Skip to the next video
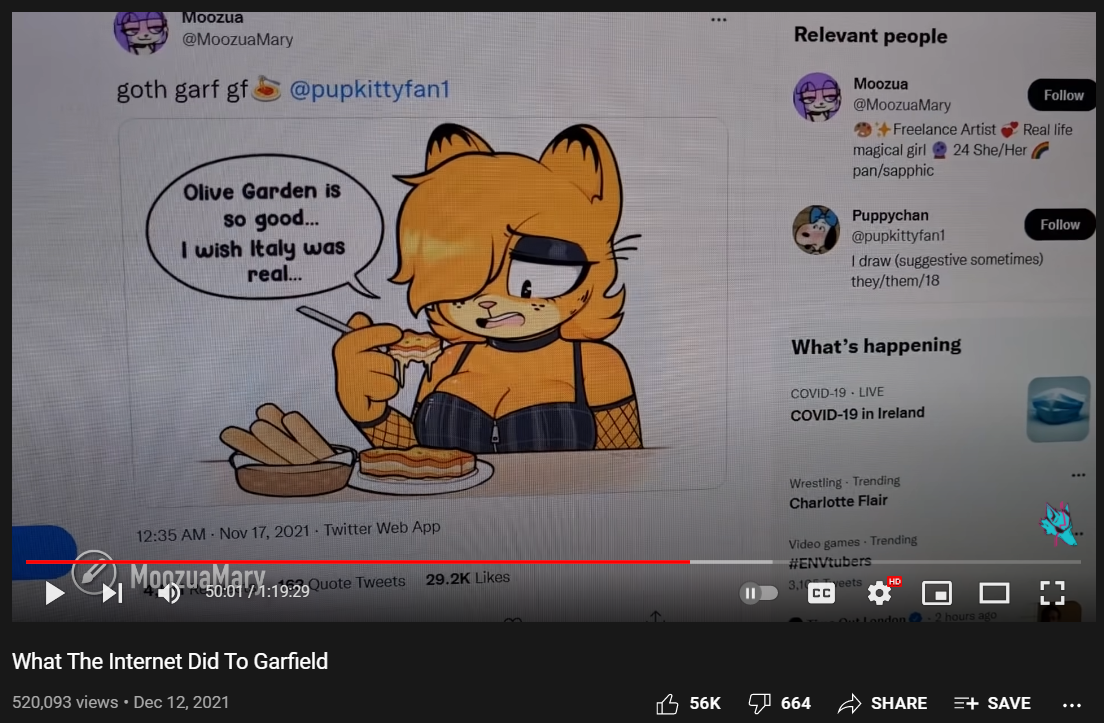Screen dimensions: 1104x723 (x=113, y=593)
